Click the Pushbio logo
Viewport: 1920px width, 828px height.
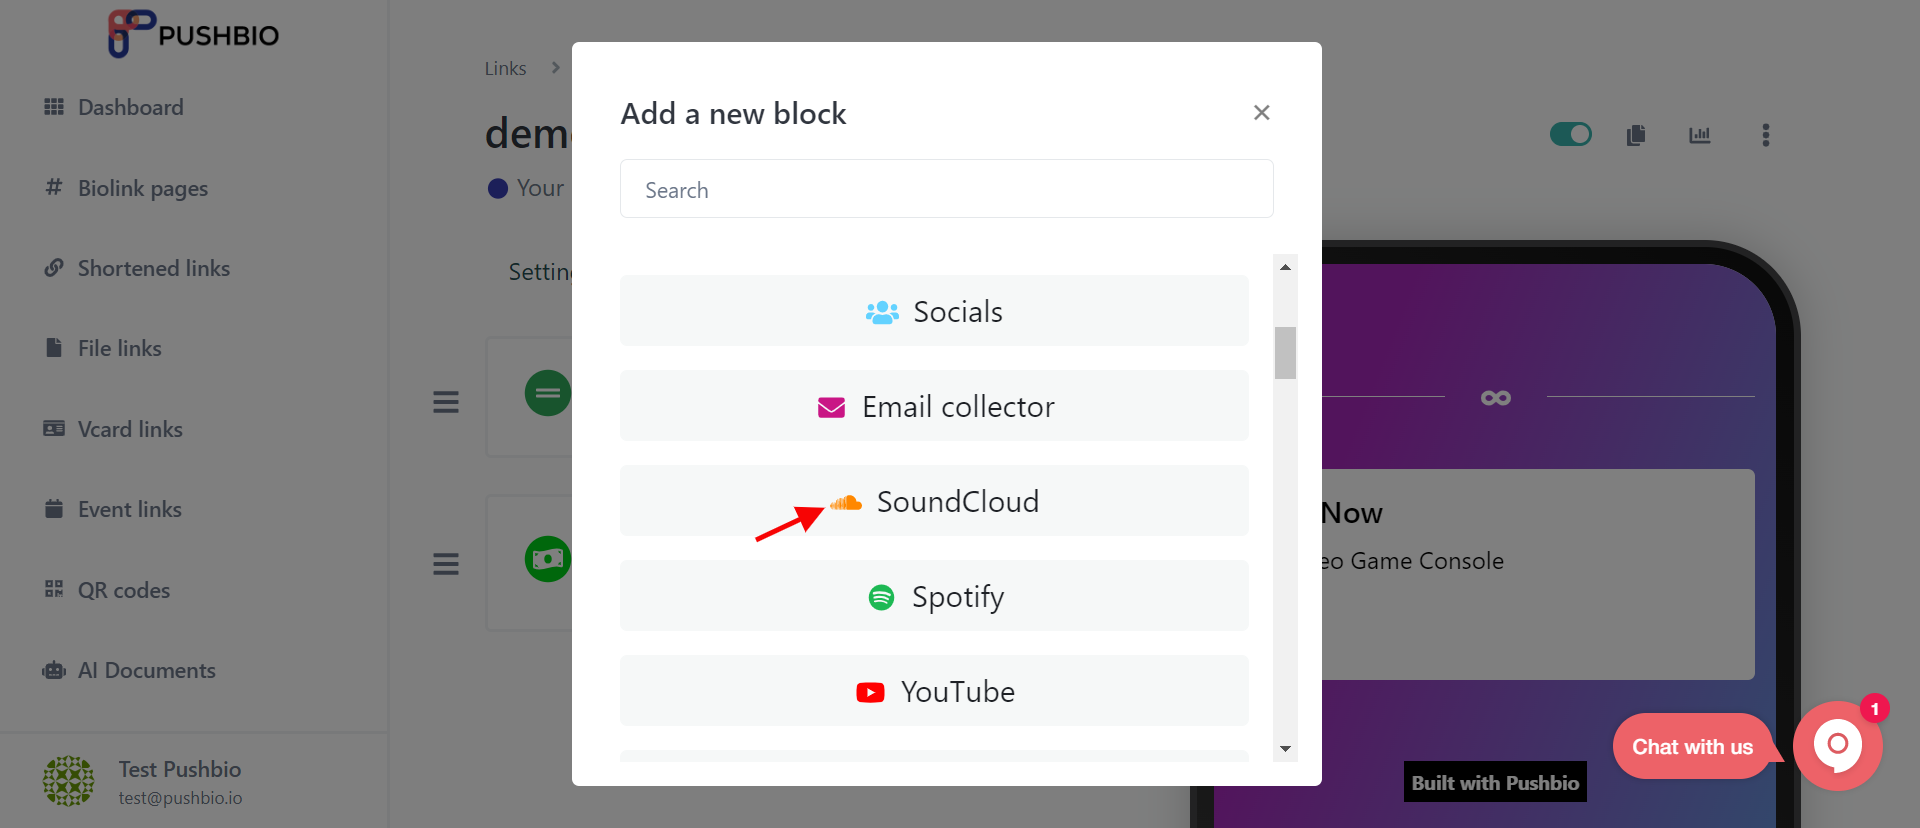tap(193, 34)
